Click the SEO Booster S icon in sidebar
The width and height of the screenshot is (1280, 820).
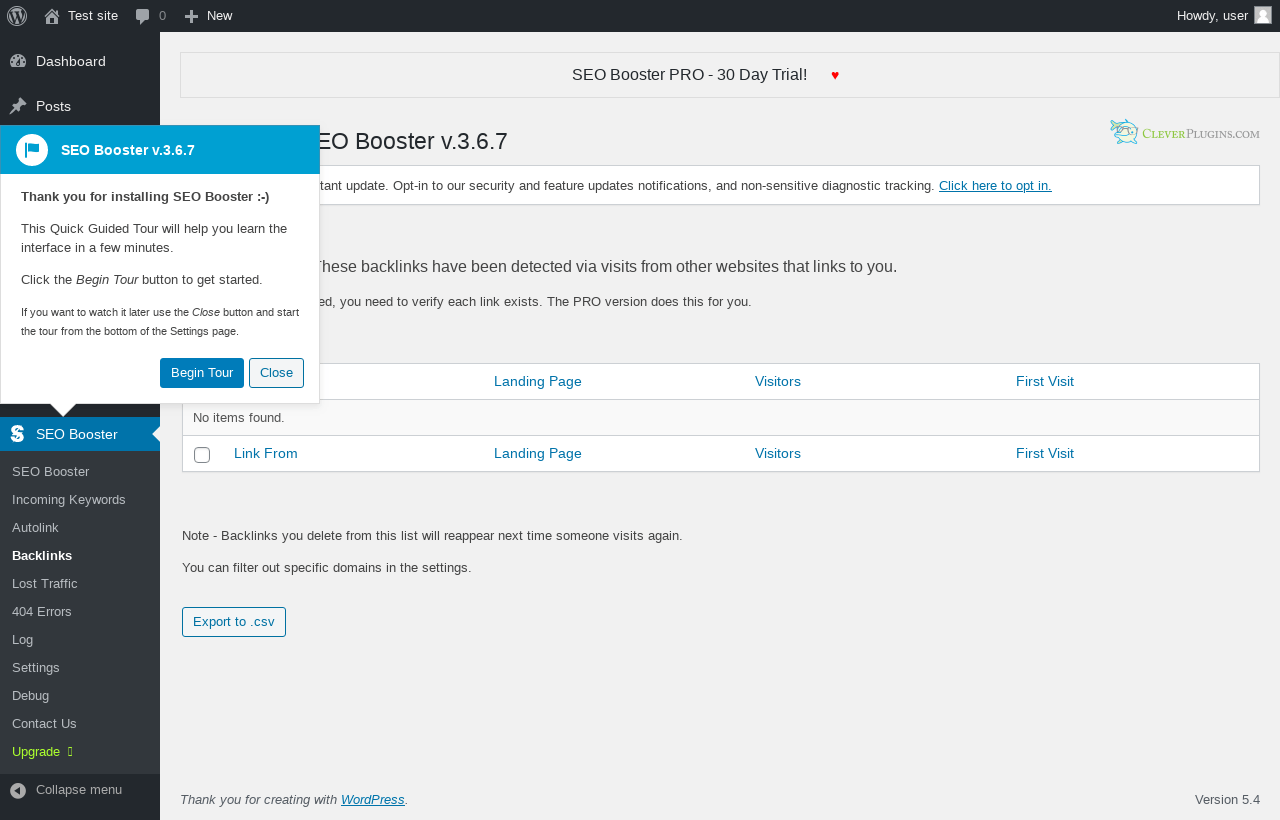[x=18, y=434]
